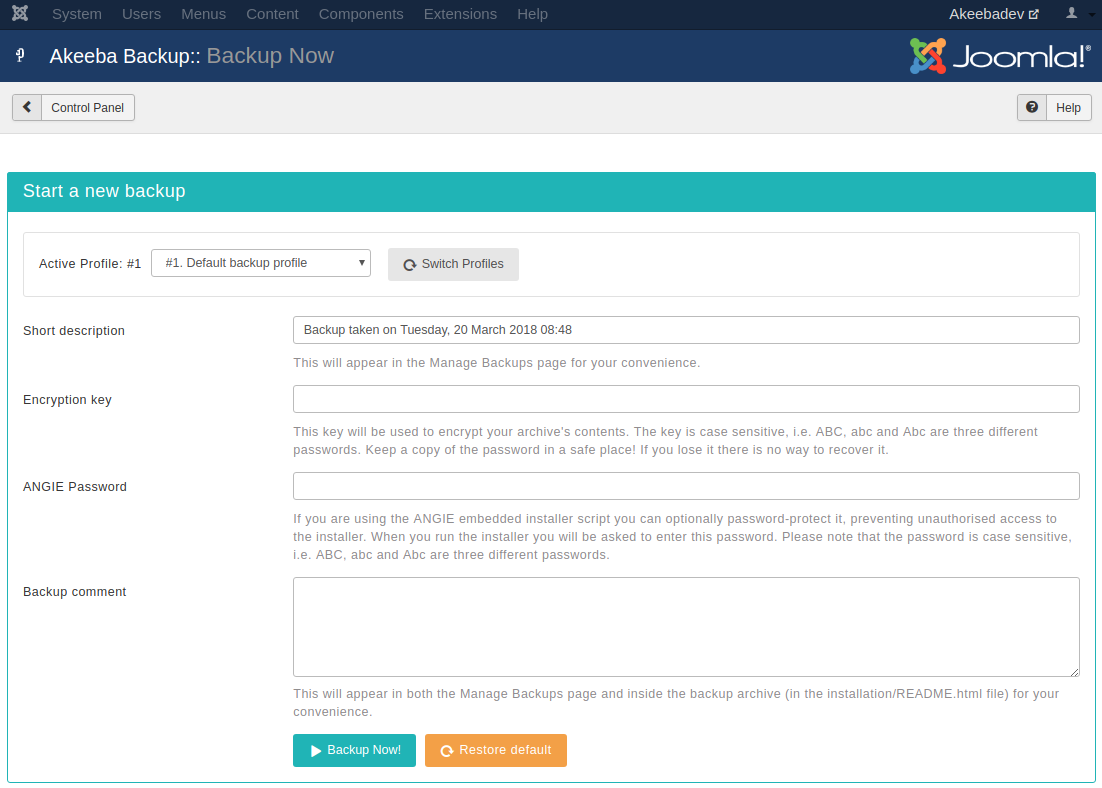1102x788 pixels.
Task: Open the Content menu
Action: 272,14
